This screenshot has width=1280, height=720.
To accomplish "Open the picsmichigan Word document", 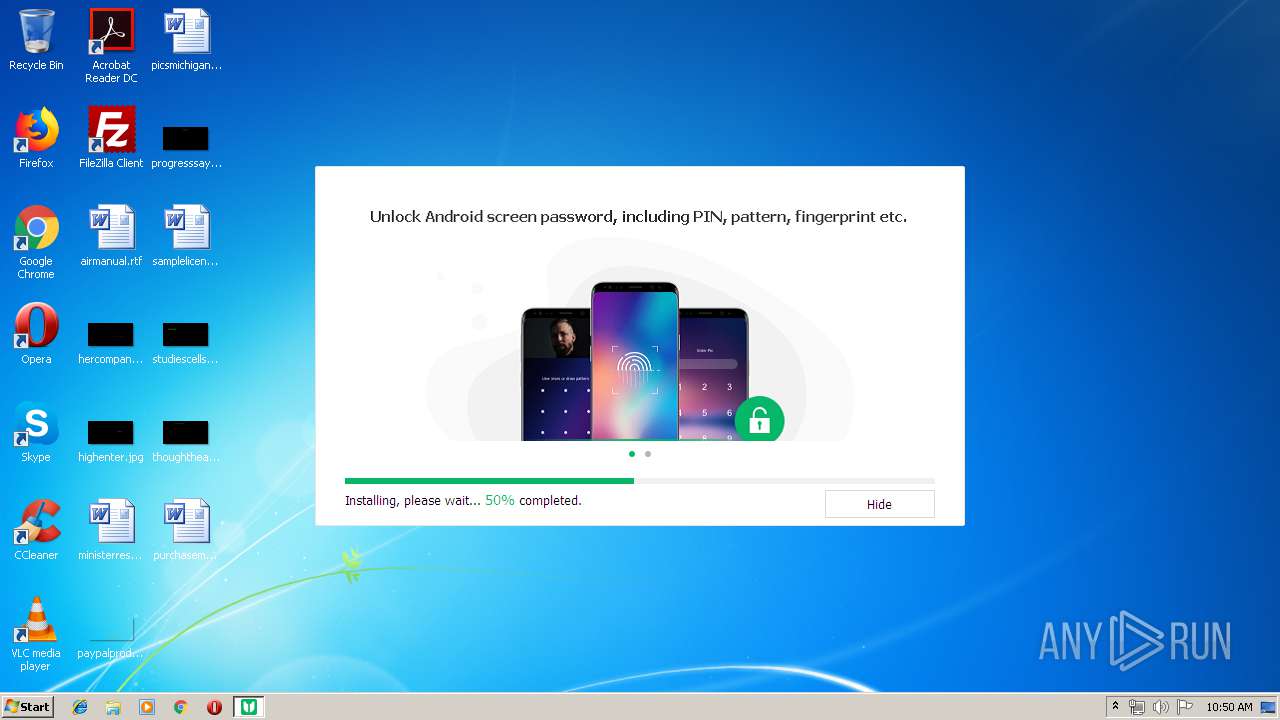I will click(186, 40).
